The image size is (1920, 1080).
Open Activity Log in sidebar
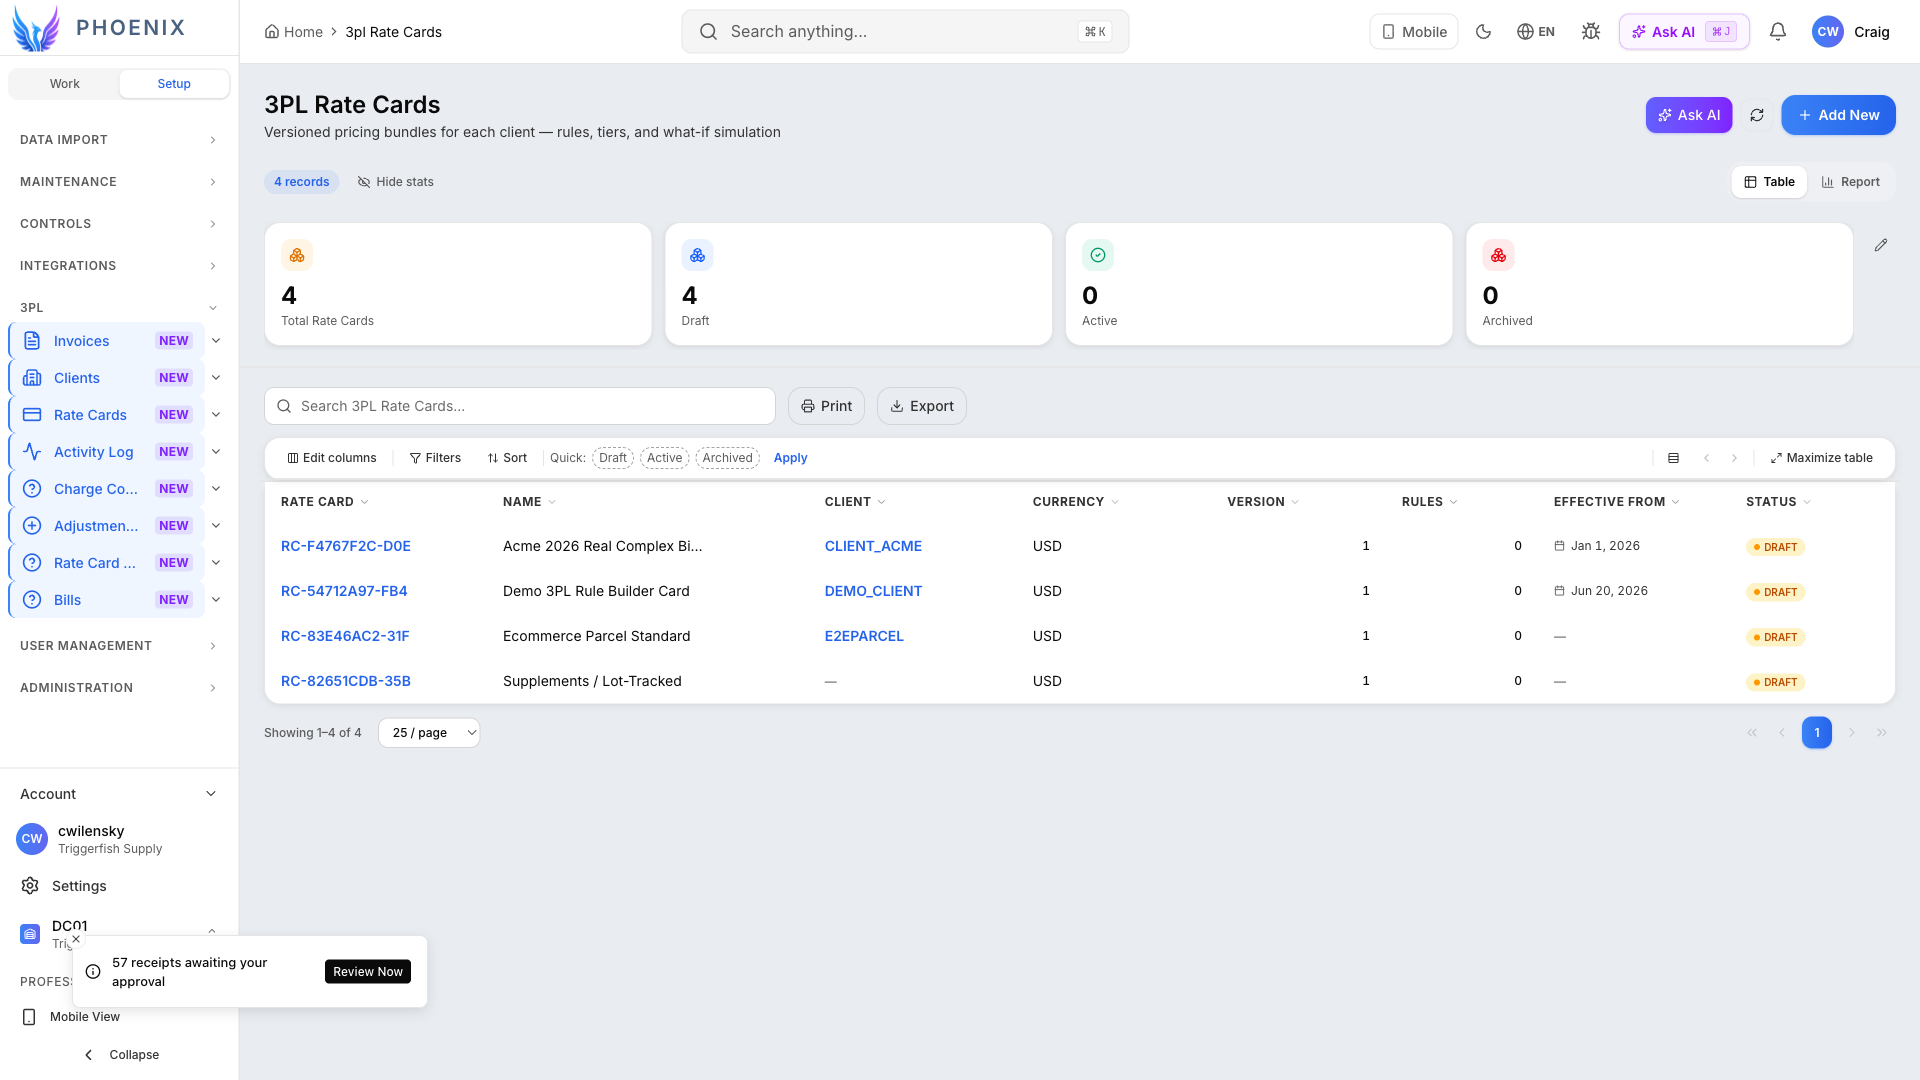coord(107,452)
